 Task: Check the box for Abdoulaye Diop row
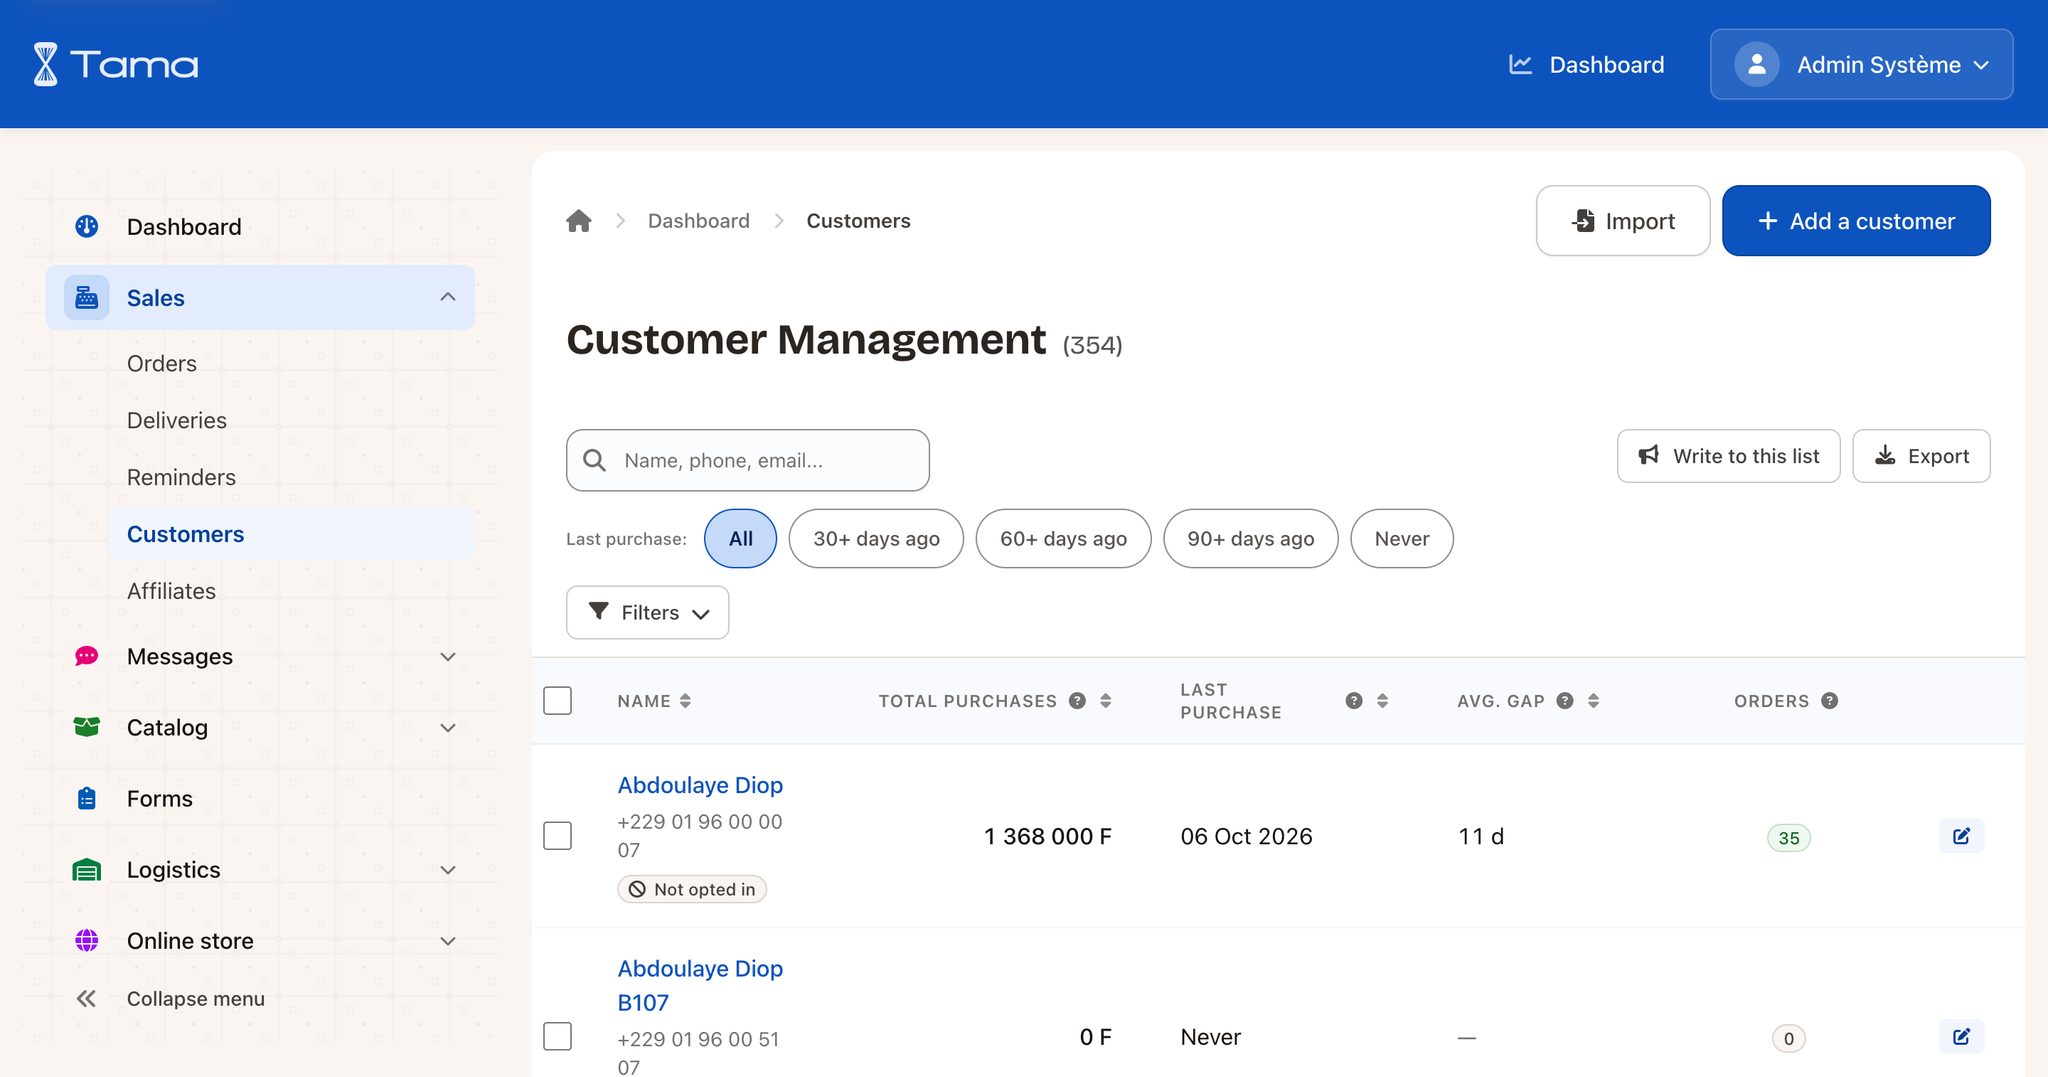coord(558,836)
